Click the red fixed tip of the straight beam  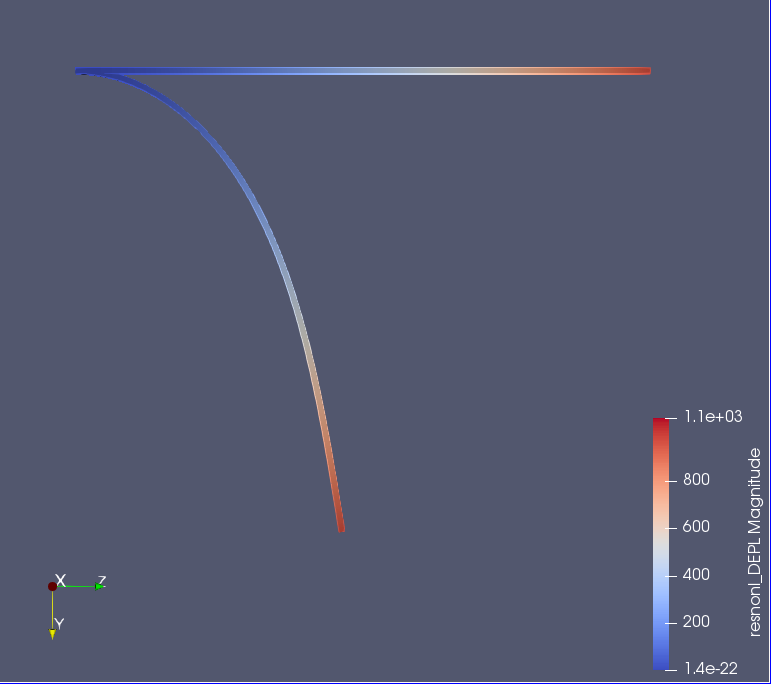[x=646, y=71]
